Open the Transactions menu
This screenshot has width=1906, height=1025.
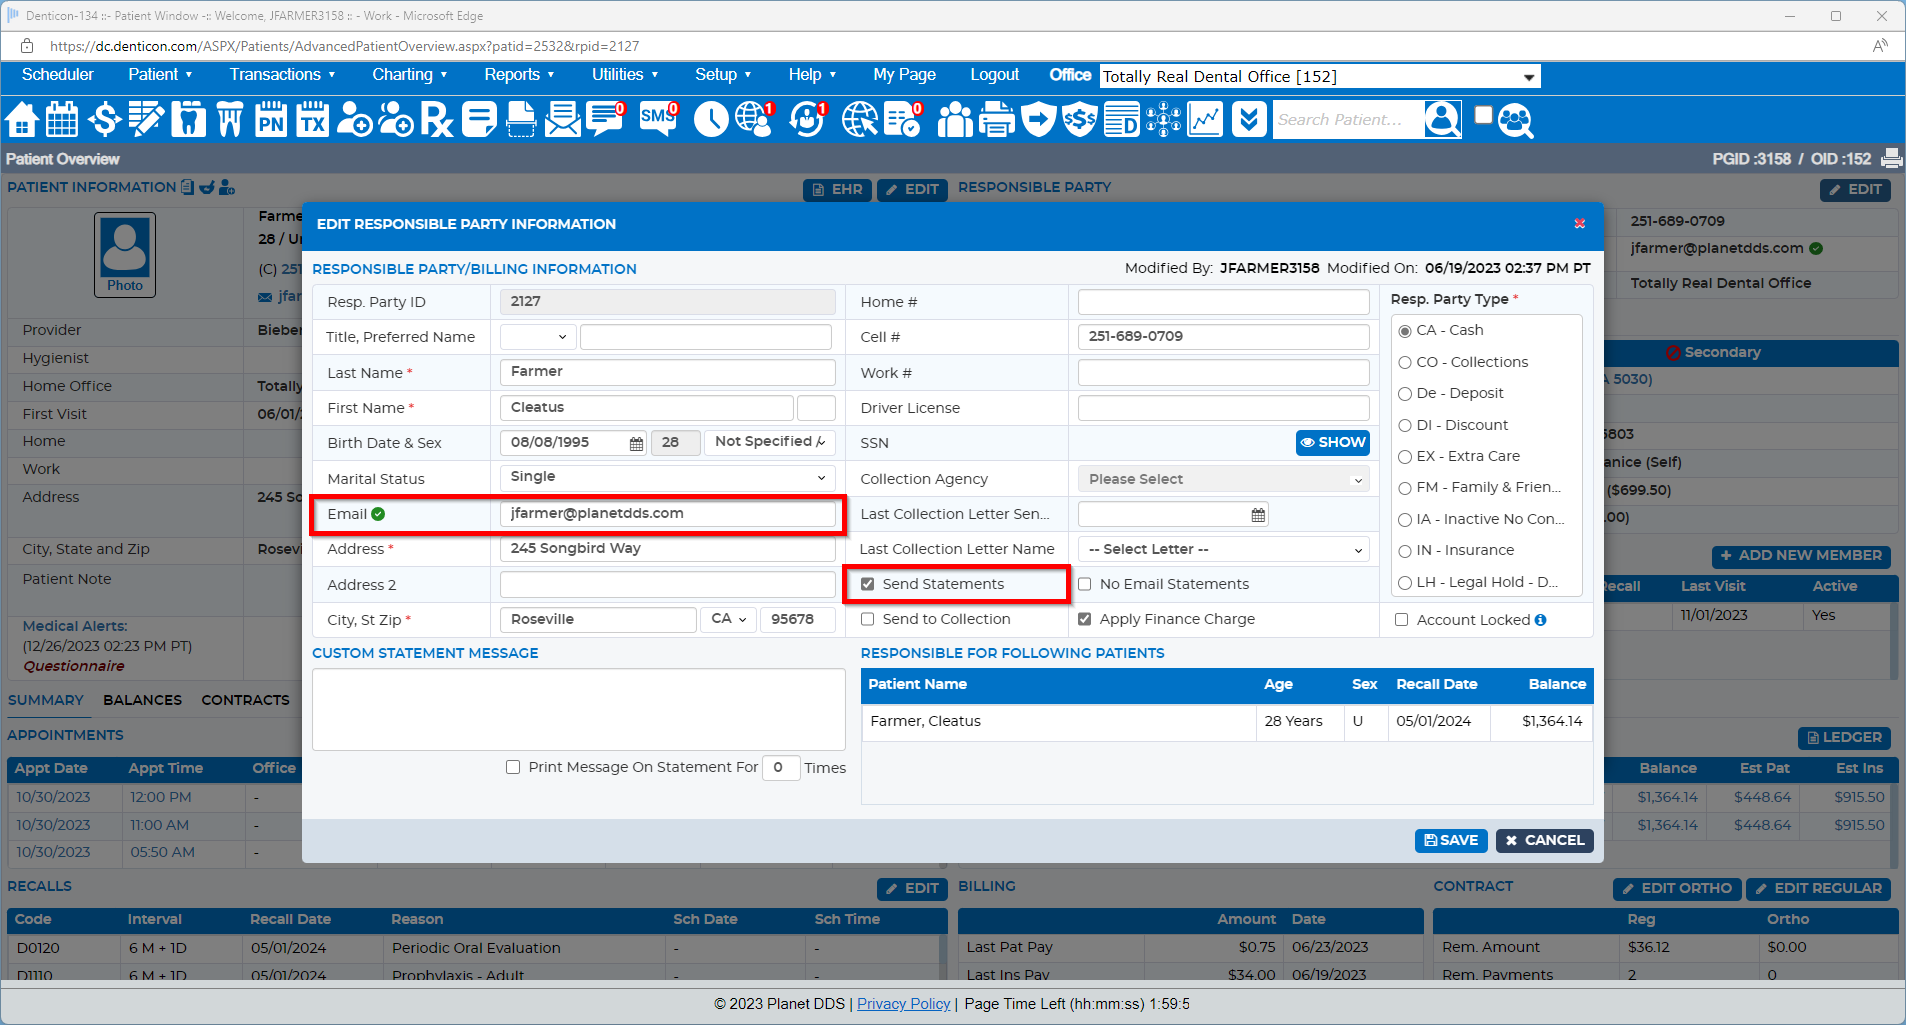[x=282, y=75]
